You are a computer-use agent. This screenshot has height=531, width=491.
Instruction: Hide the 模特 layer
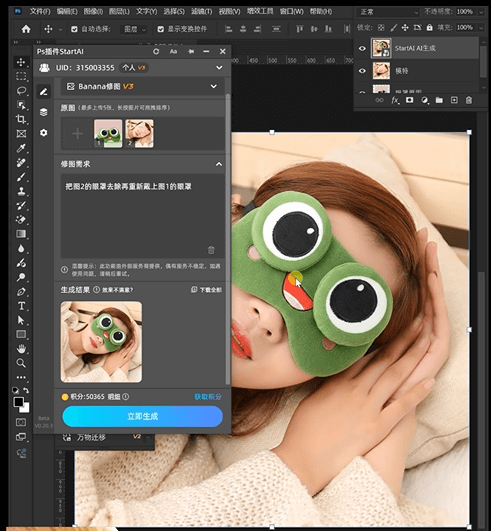(x=362, y=71)
